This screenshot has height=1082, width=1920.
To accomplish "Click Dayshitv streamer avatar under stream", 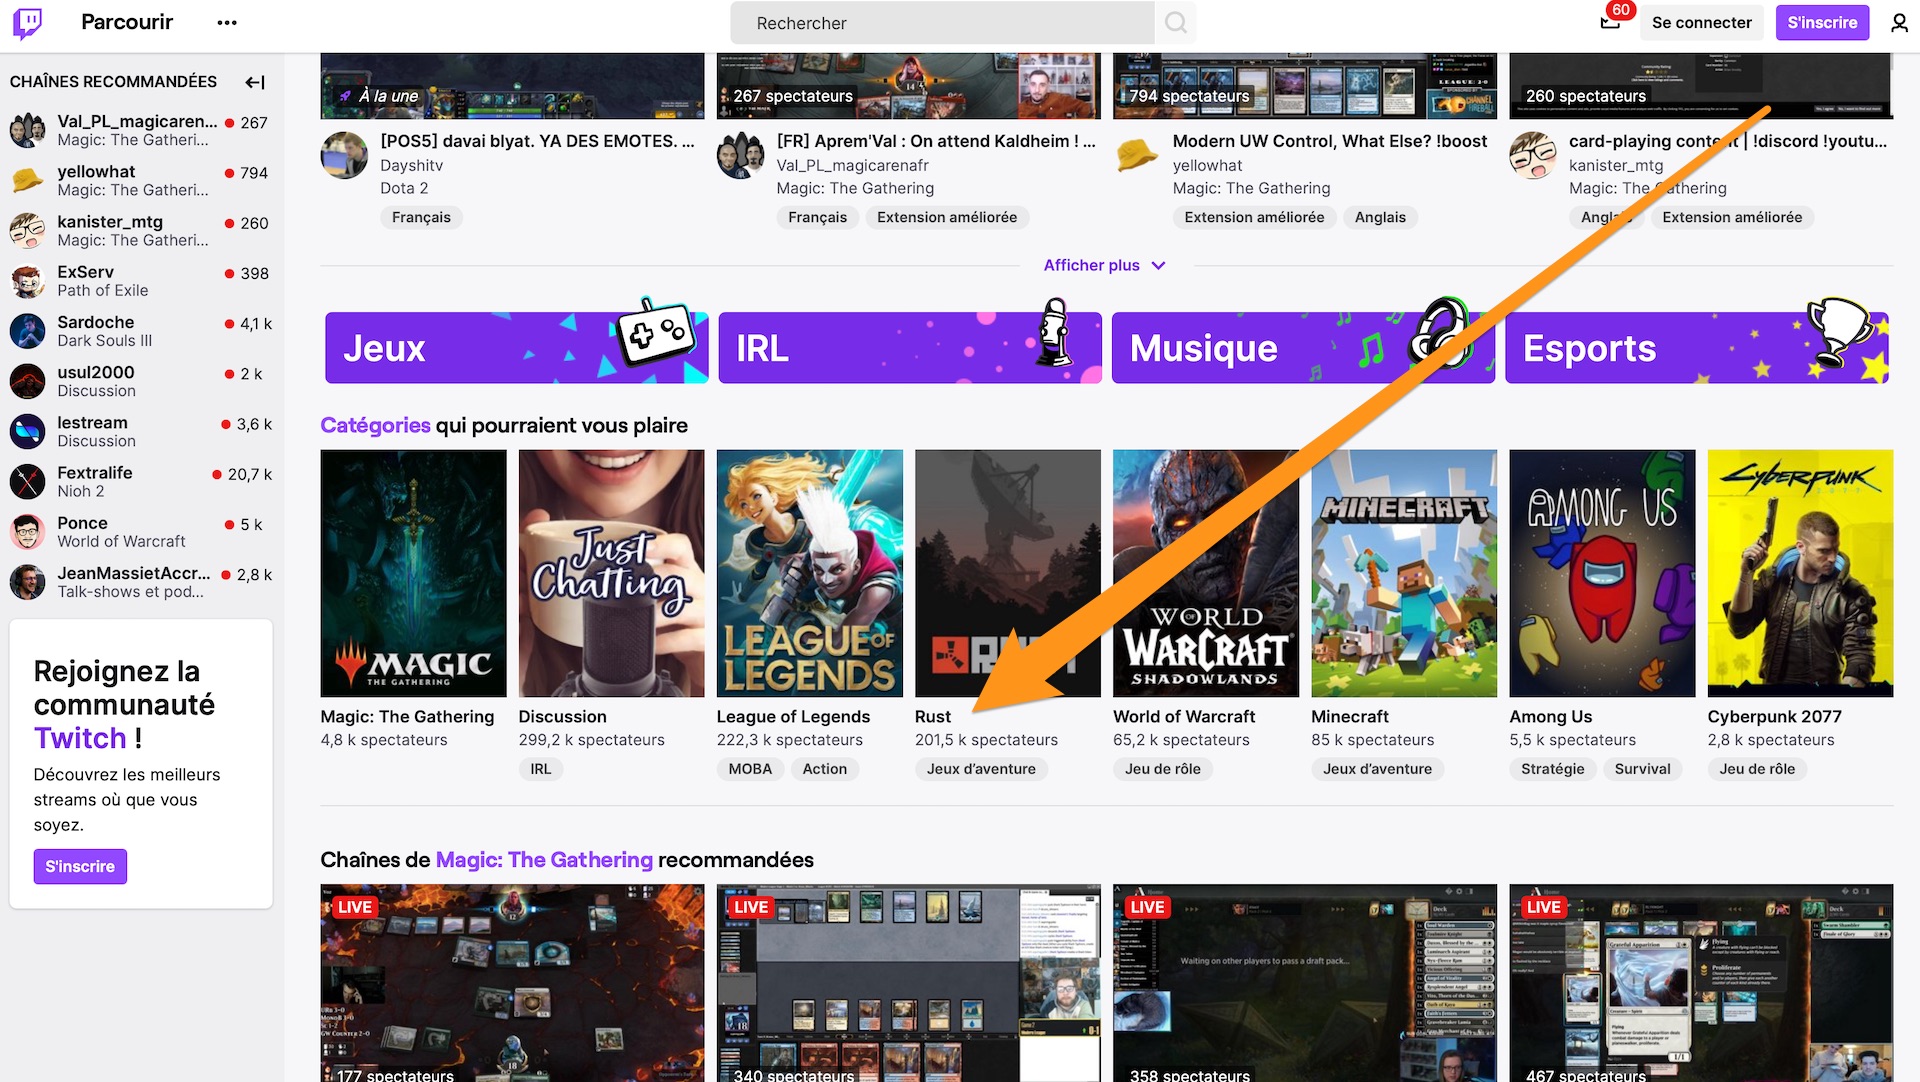I will tap(344, 156).
